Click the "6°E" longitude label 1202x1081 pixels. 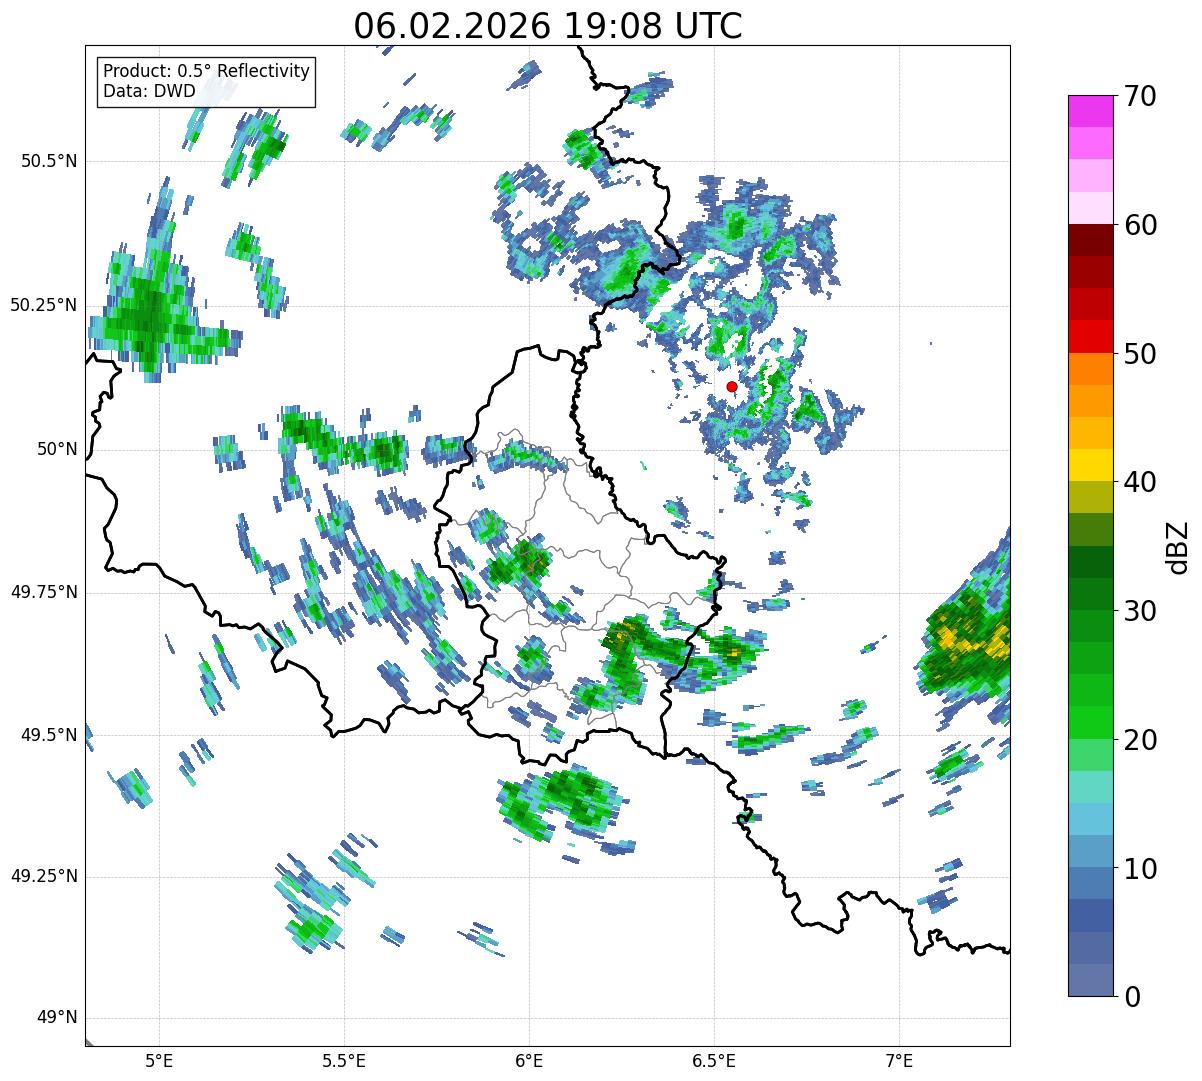click(529, 1060)
